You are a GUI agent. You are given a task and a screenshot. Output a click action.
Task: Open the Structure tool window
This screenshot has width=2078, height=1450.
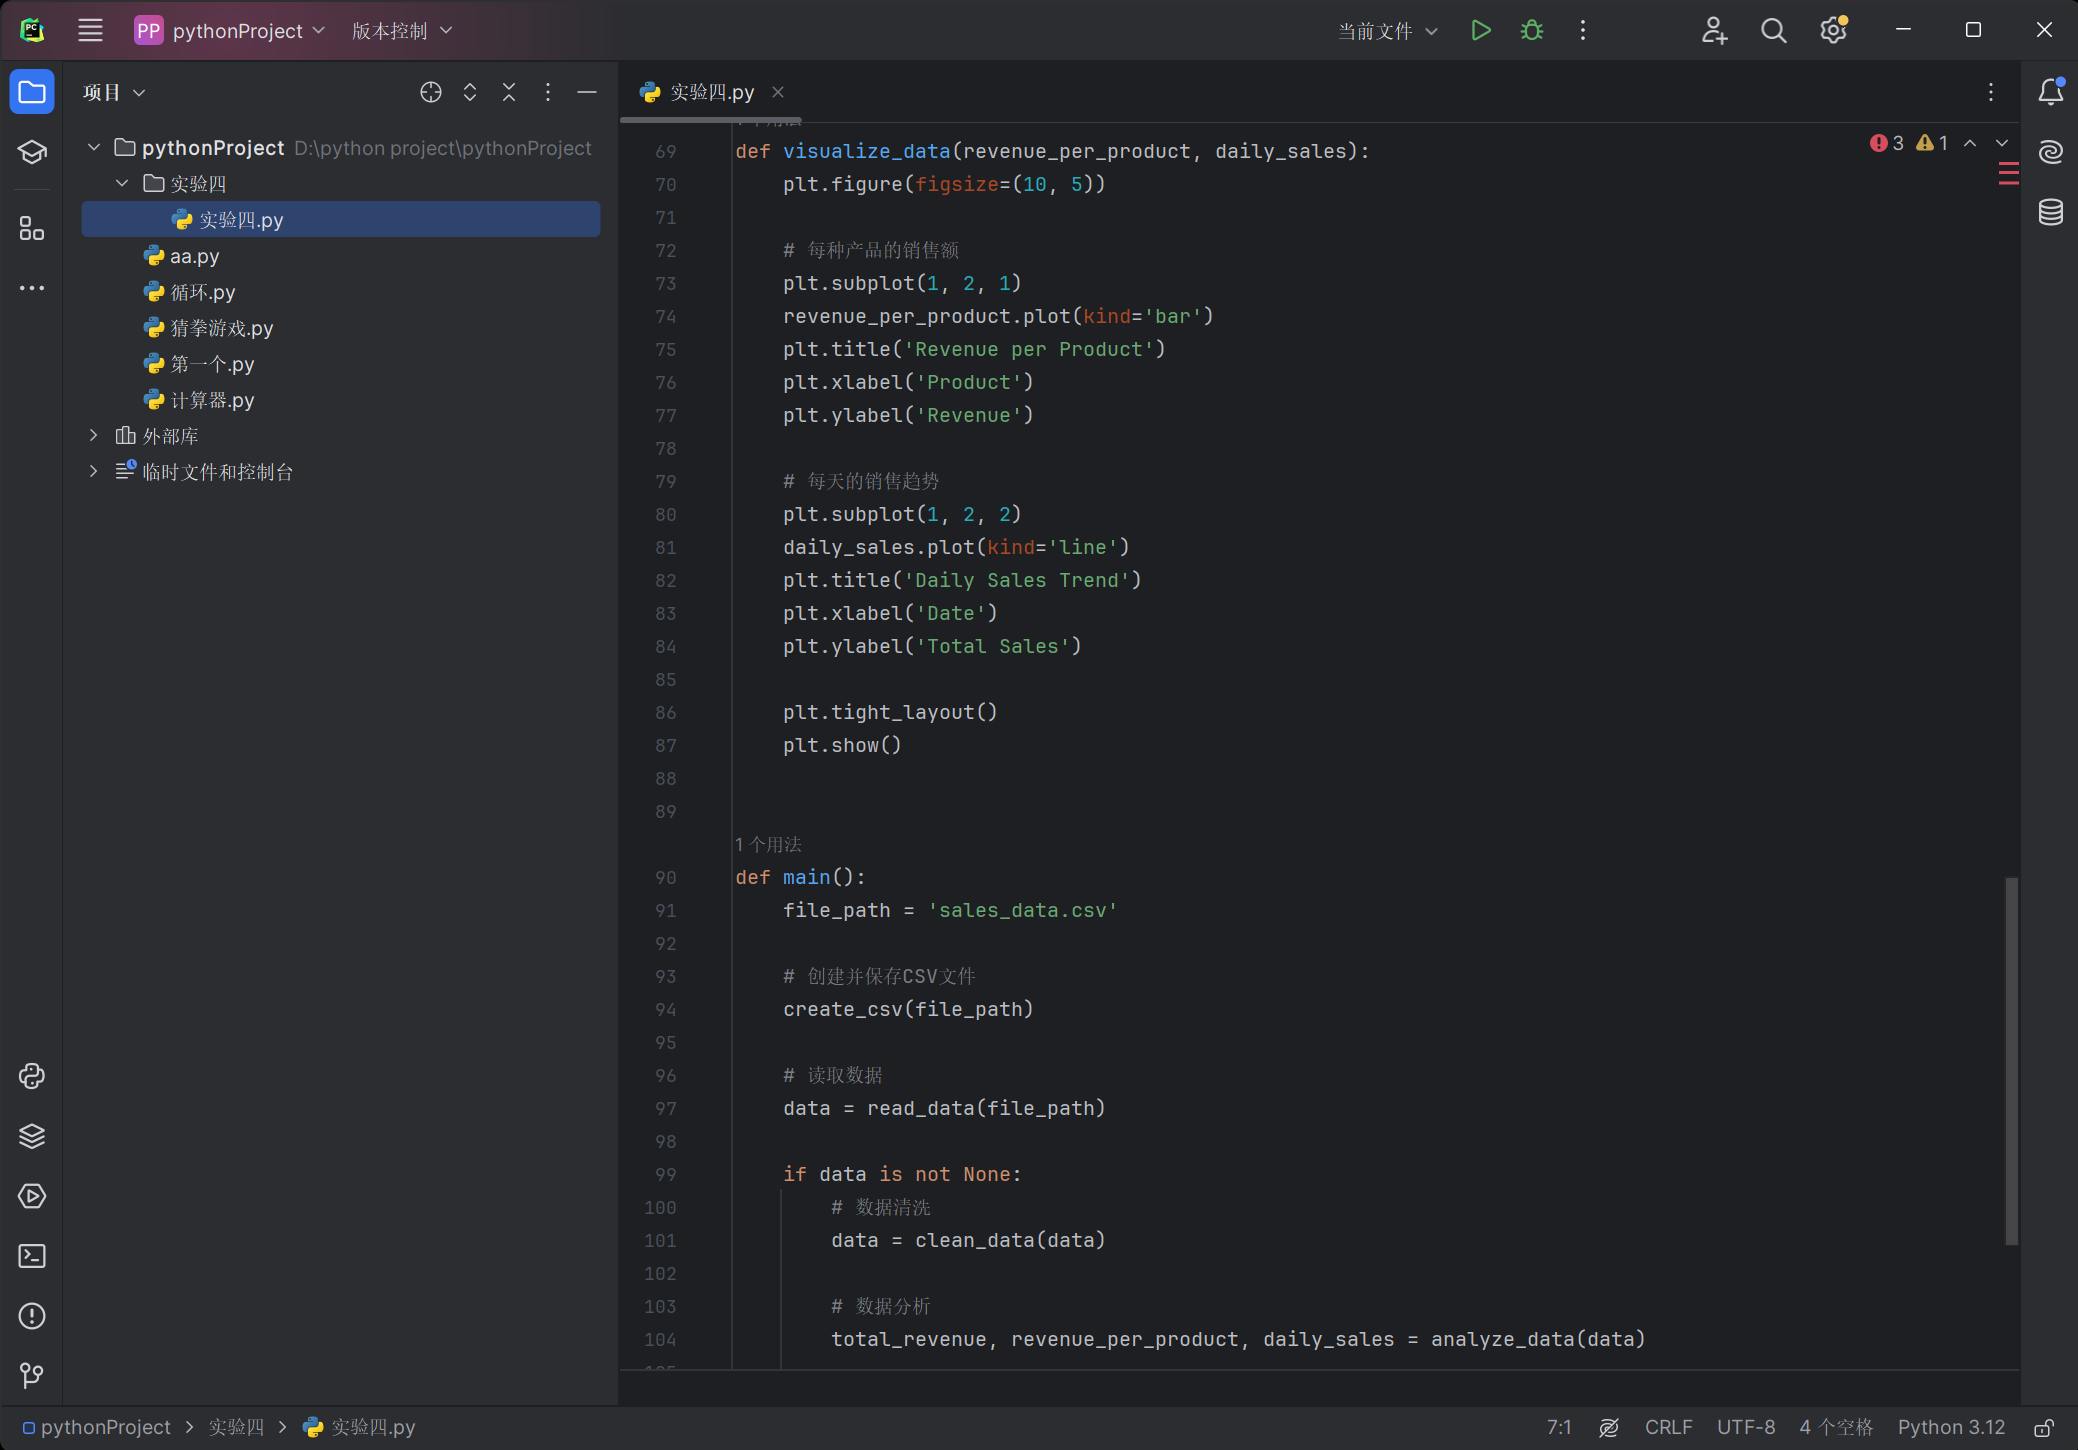(32, 229)
